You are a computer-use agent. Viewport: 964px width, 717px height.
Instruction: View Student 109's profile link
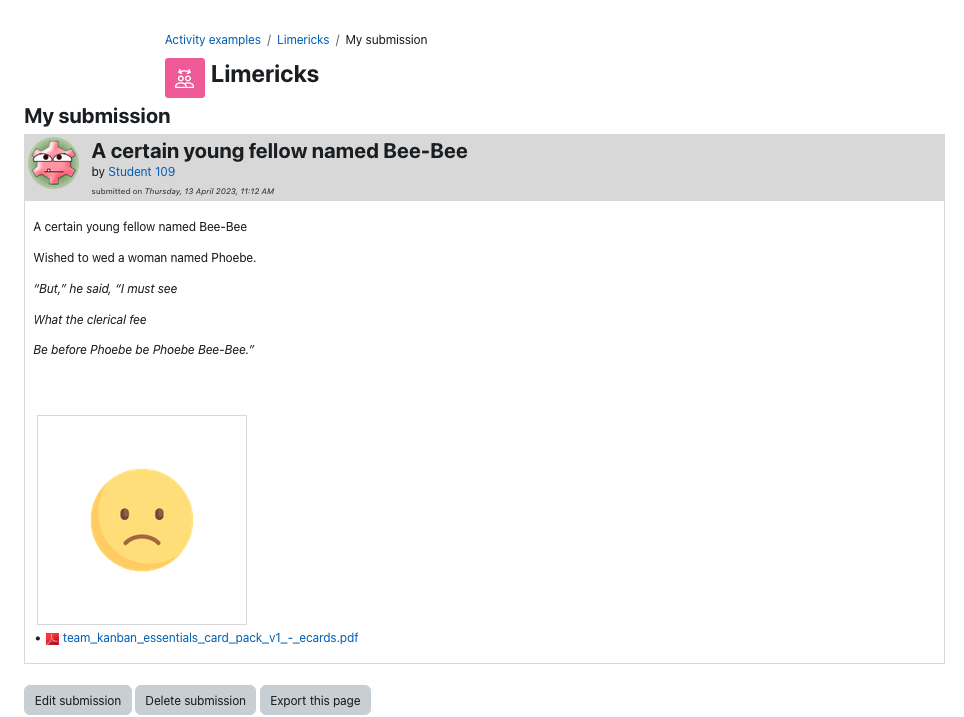141,172
